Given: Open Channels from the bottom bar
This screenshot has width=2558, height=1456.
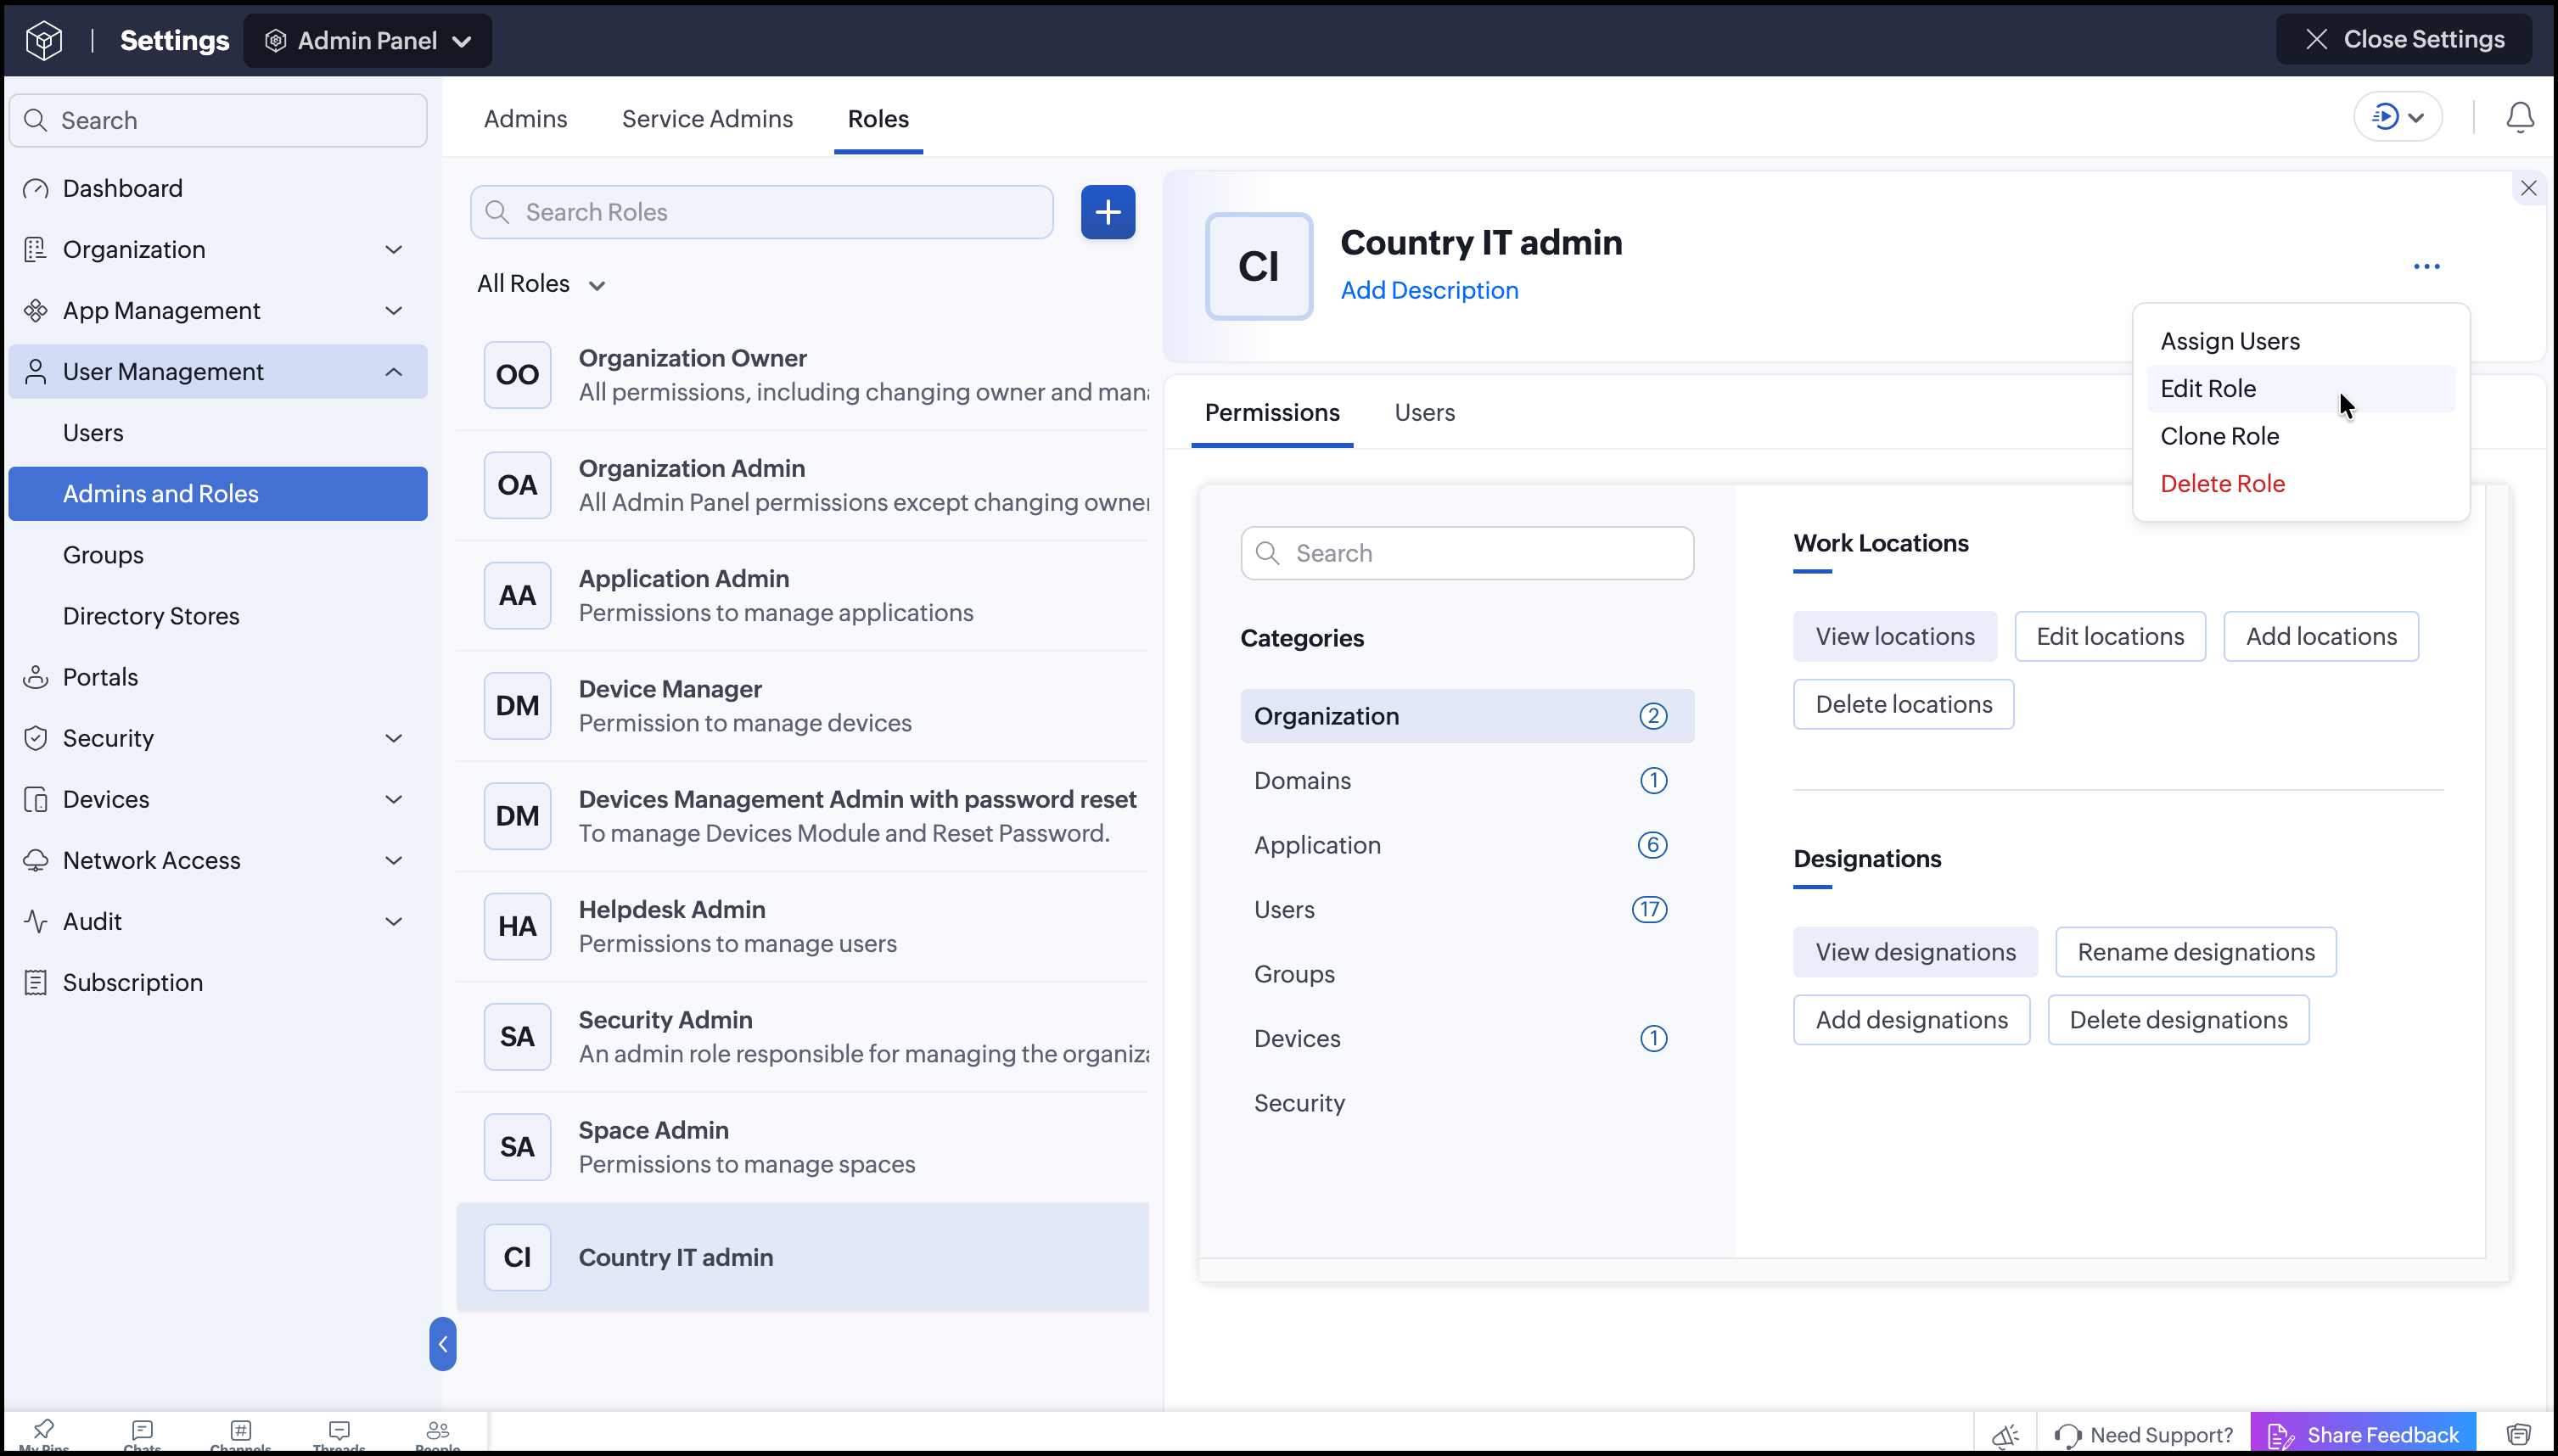Looking at the screenshot, I should click(x=240, y=1436).
